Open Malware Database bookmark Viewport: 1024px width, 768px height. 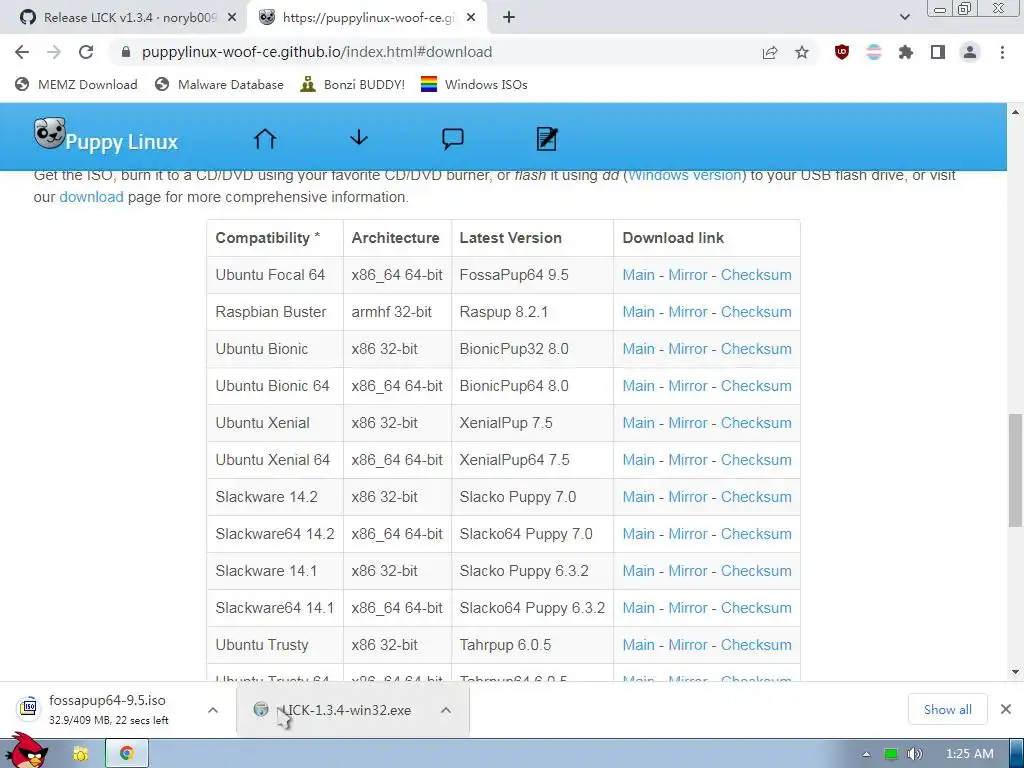tap(219, 84)
